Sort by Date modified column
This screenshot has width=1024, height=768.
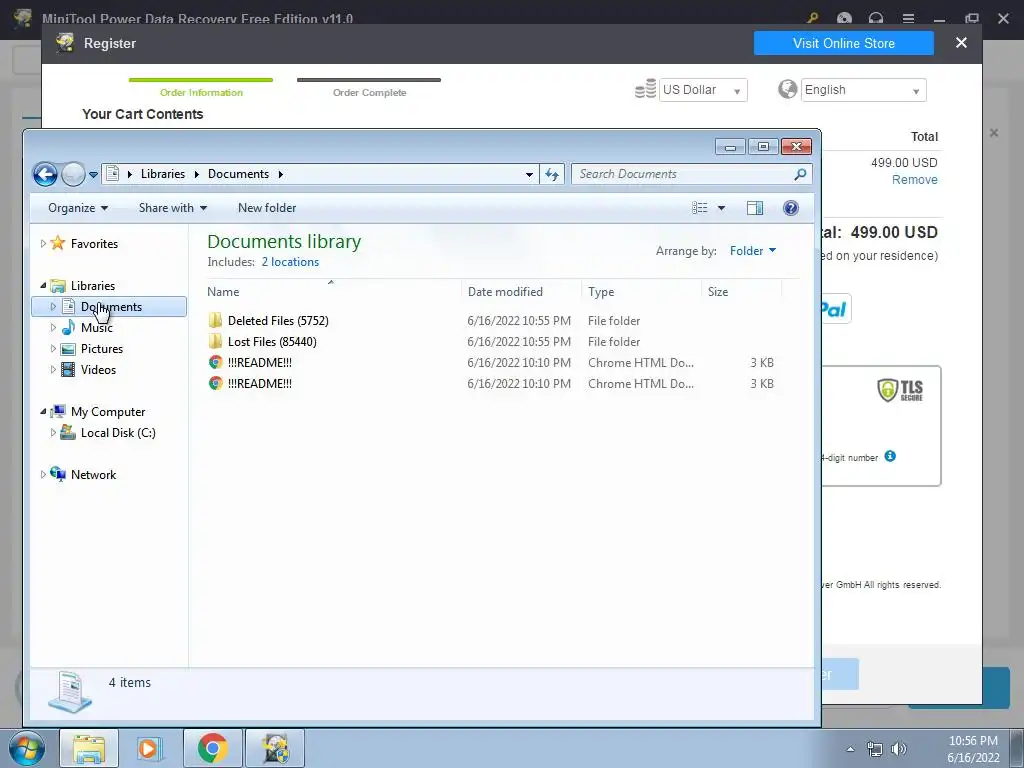click(521, 292)
